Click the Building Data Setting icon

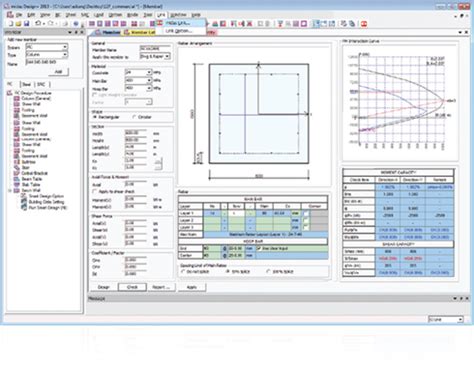pos(24,202)
